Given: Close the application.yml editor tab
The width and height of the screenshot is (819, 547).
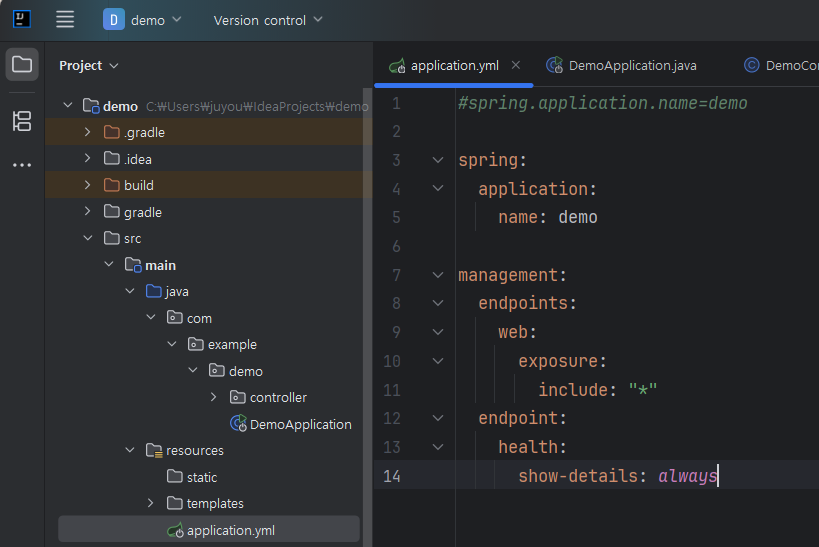Looking at the screenshot, I should [x=516, y=65].
